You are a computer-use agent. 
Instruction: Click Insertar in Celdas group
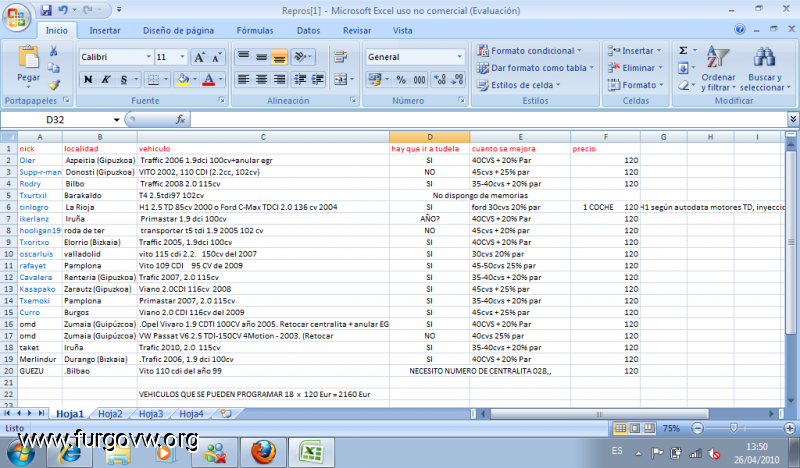[x=634, y=51]
